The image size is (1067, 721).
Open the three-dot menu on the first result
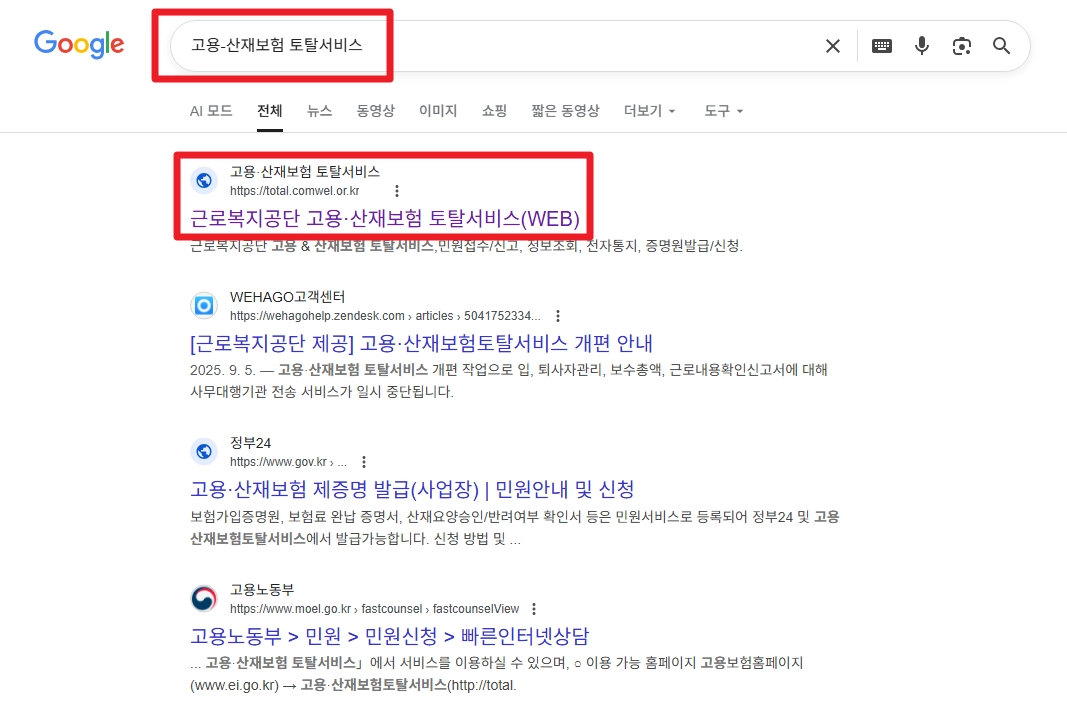point(396,190)
